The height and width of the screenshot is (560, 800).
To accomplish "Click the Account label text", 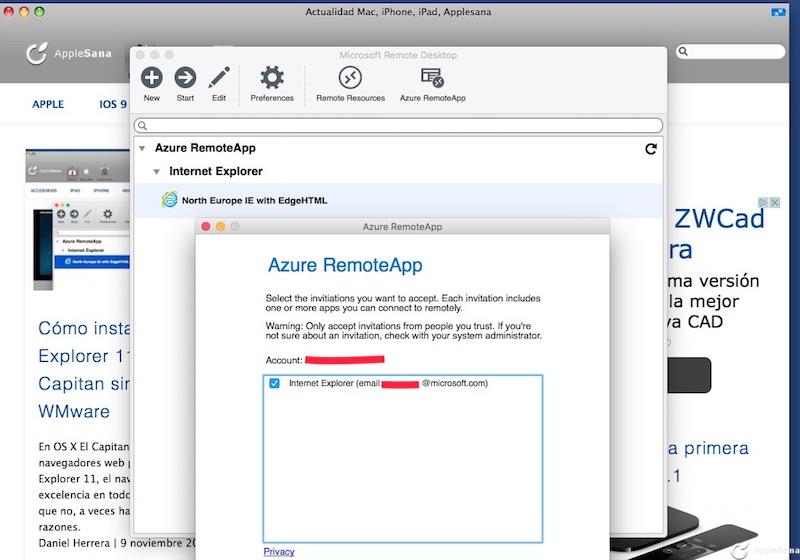I will click(x=284, y=360).
